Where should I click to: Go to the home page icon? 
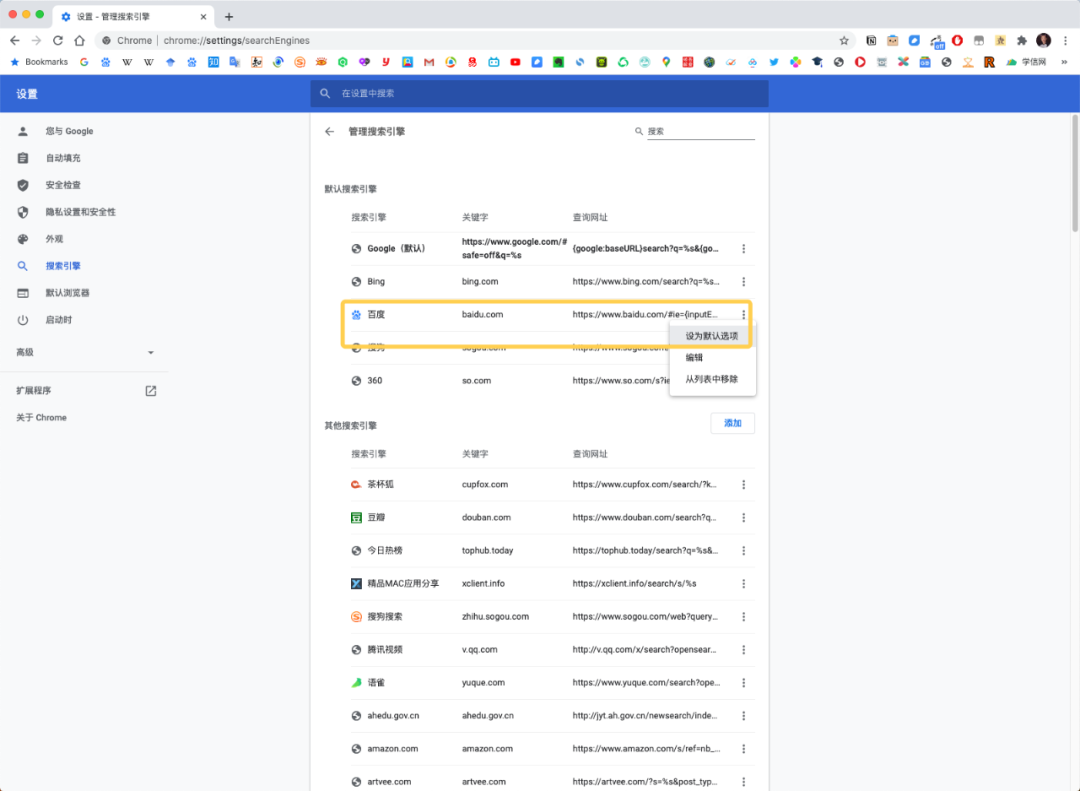80,41
